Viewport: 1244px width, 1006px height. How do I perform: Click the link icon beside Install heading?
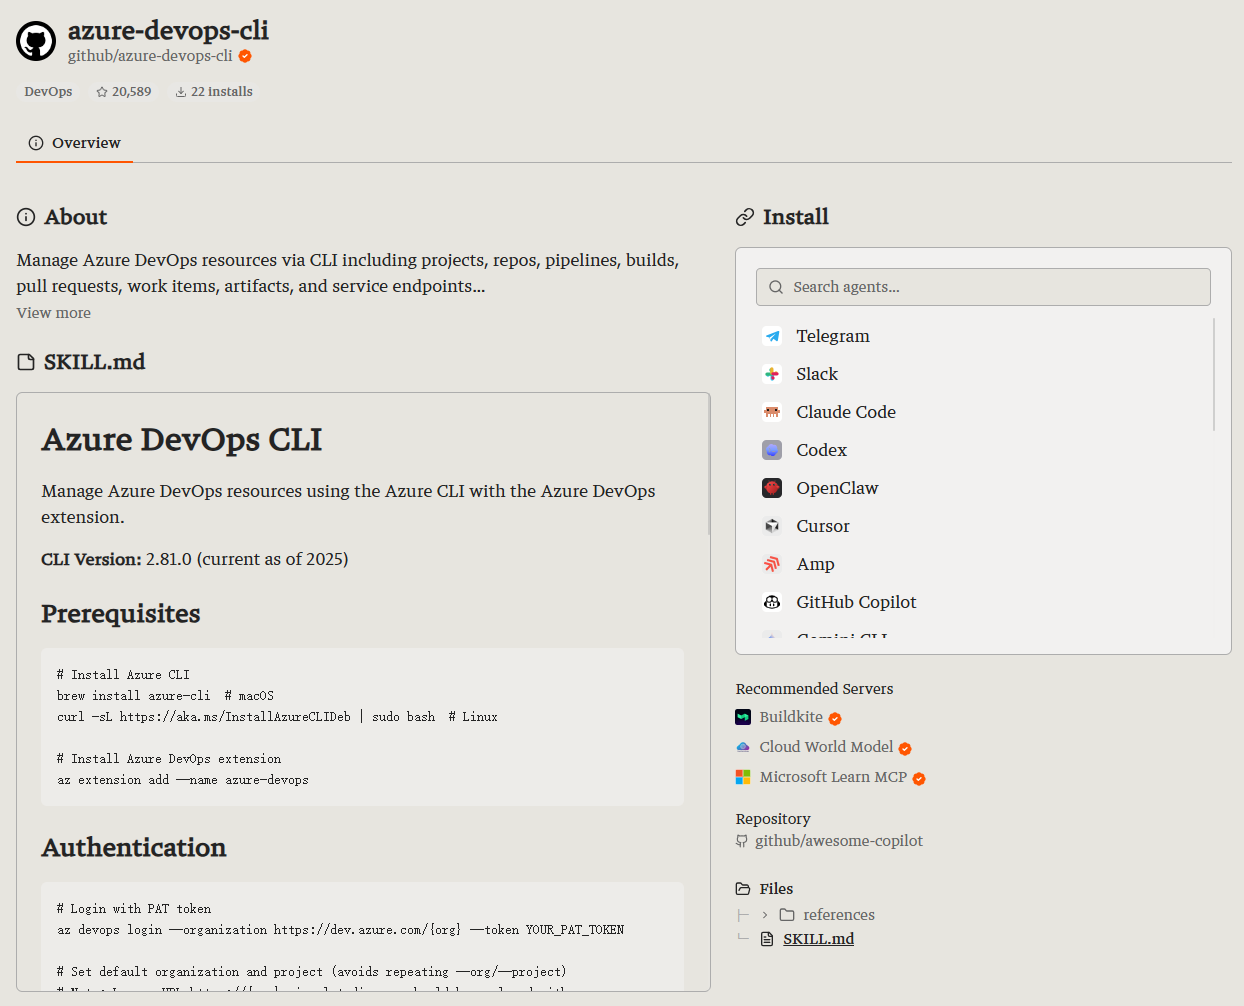(x=745, y=217)
